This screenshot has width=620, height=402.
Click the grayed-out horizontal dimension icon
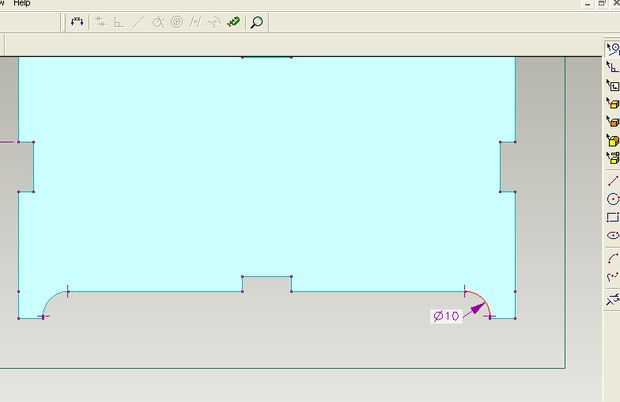tap(100, 22)
